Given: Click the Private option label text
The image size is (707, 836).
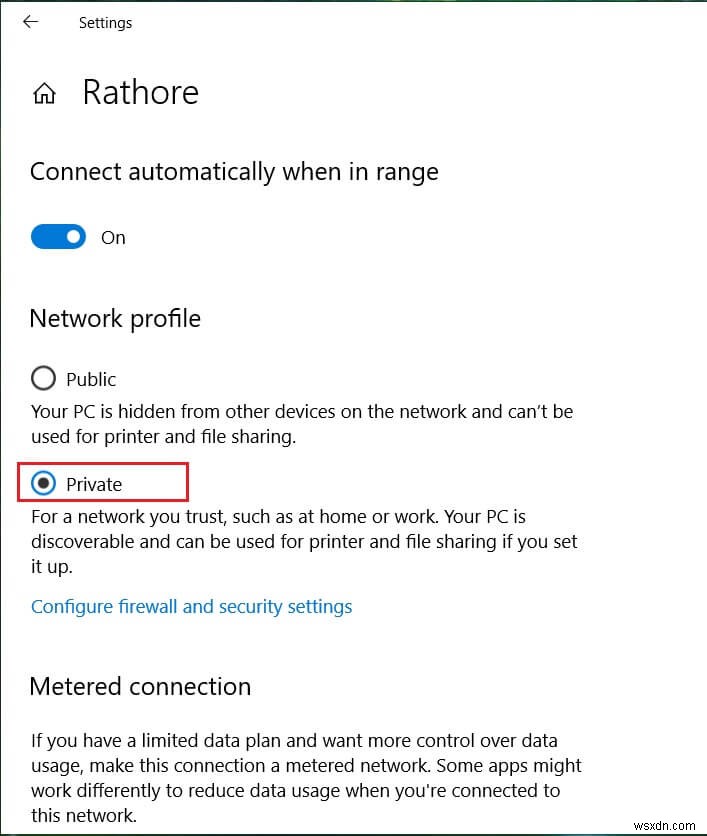Looking at the screenshot, I should coord(94,485).
